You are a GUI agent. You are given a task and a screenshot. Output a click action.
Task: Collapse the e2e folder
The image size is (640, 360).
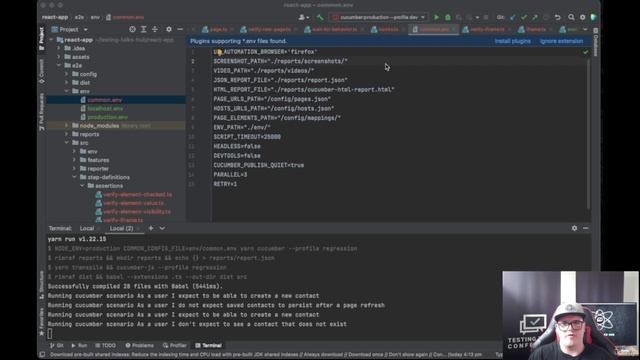click(x=59, y=65)
